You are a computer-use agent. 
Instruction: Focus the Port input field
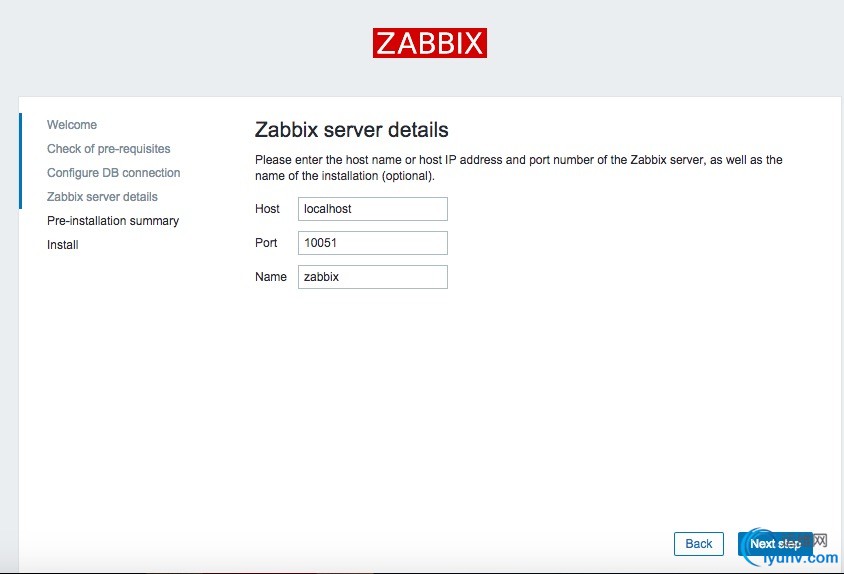tap(372, 243)
